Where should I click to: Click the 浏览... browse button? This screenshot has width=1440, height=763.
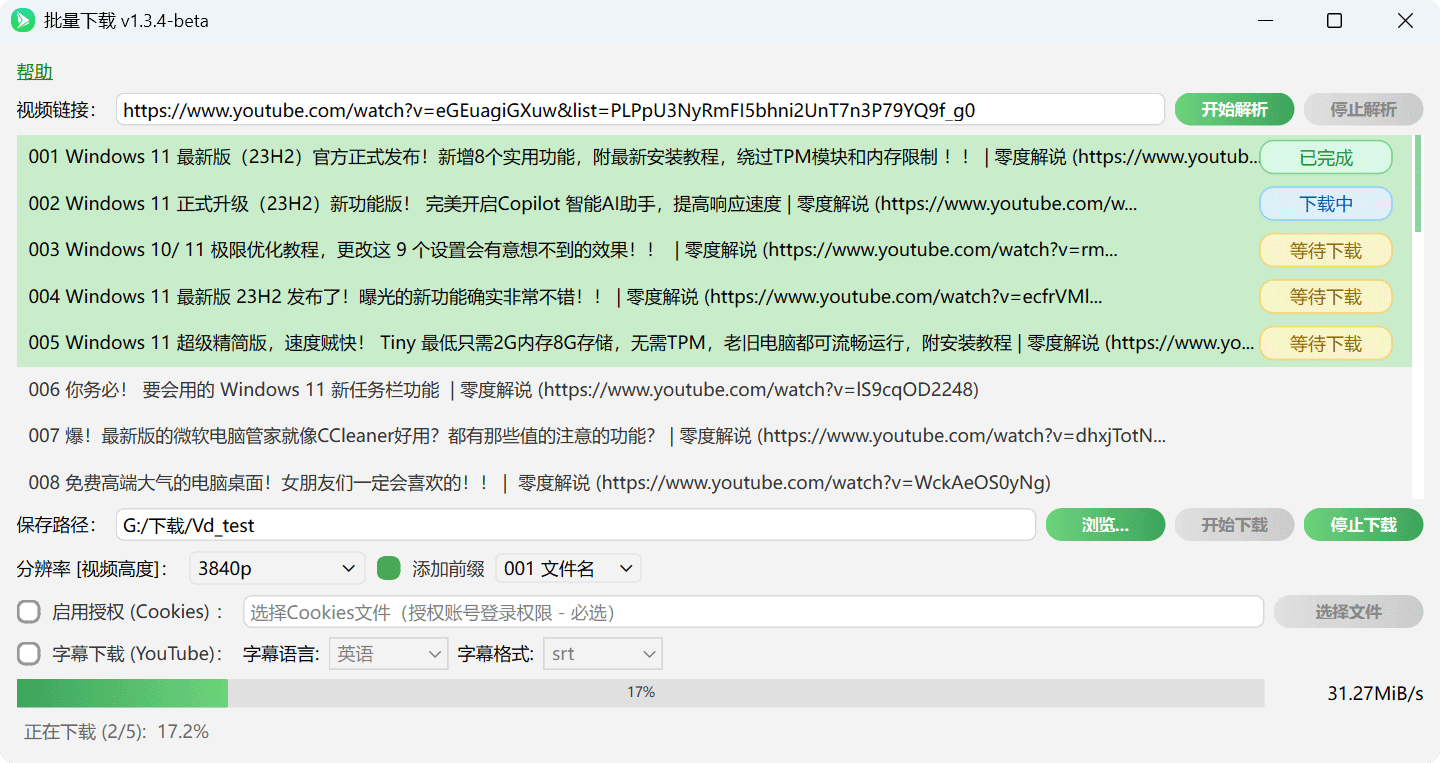pos(1105,525)
